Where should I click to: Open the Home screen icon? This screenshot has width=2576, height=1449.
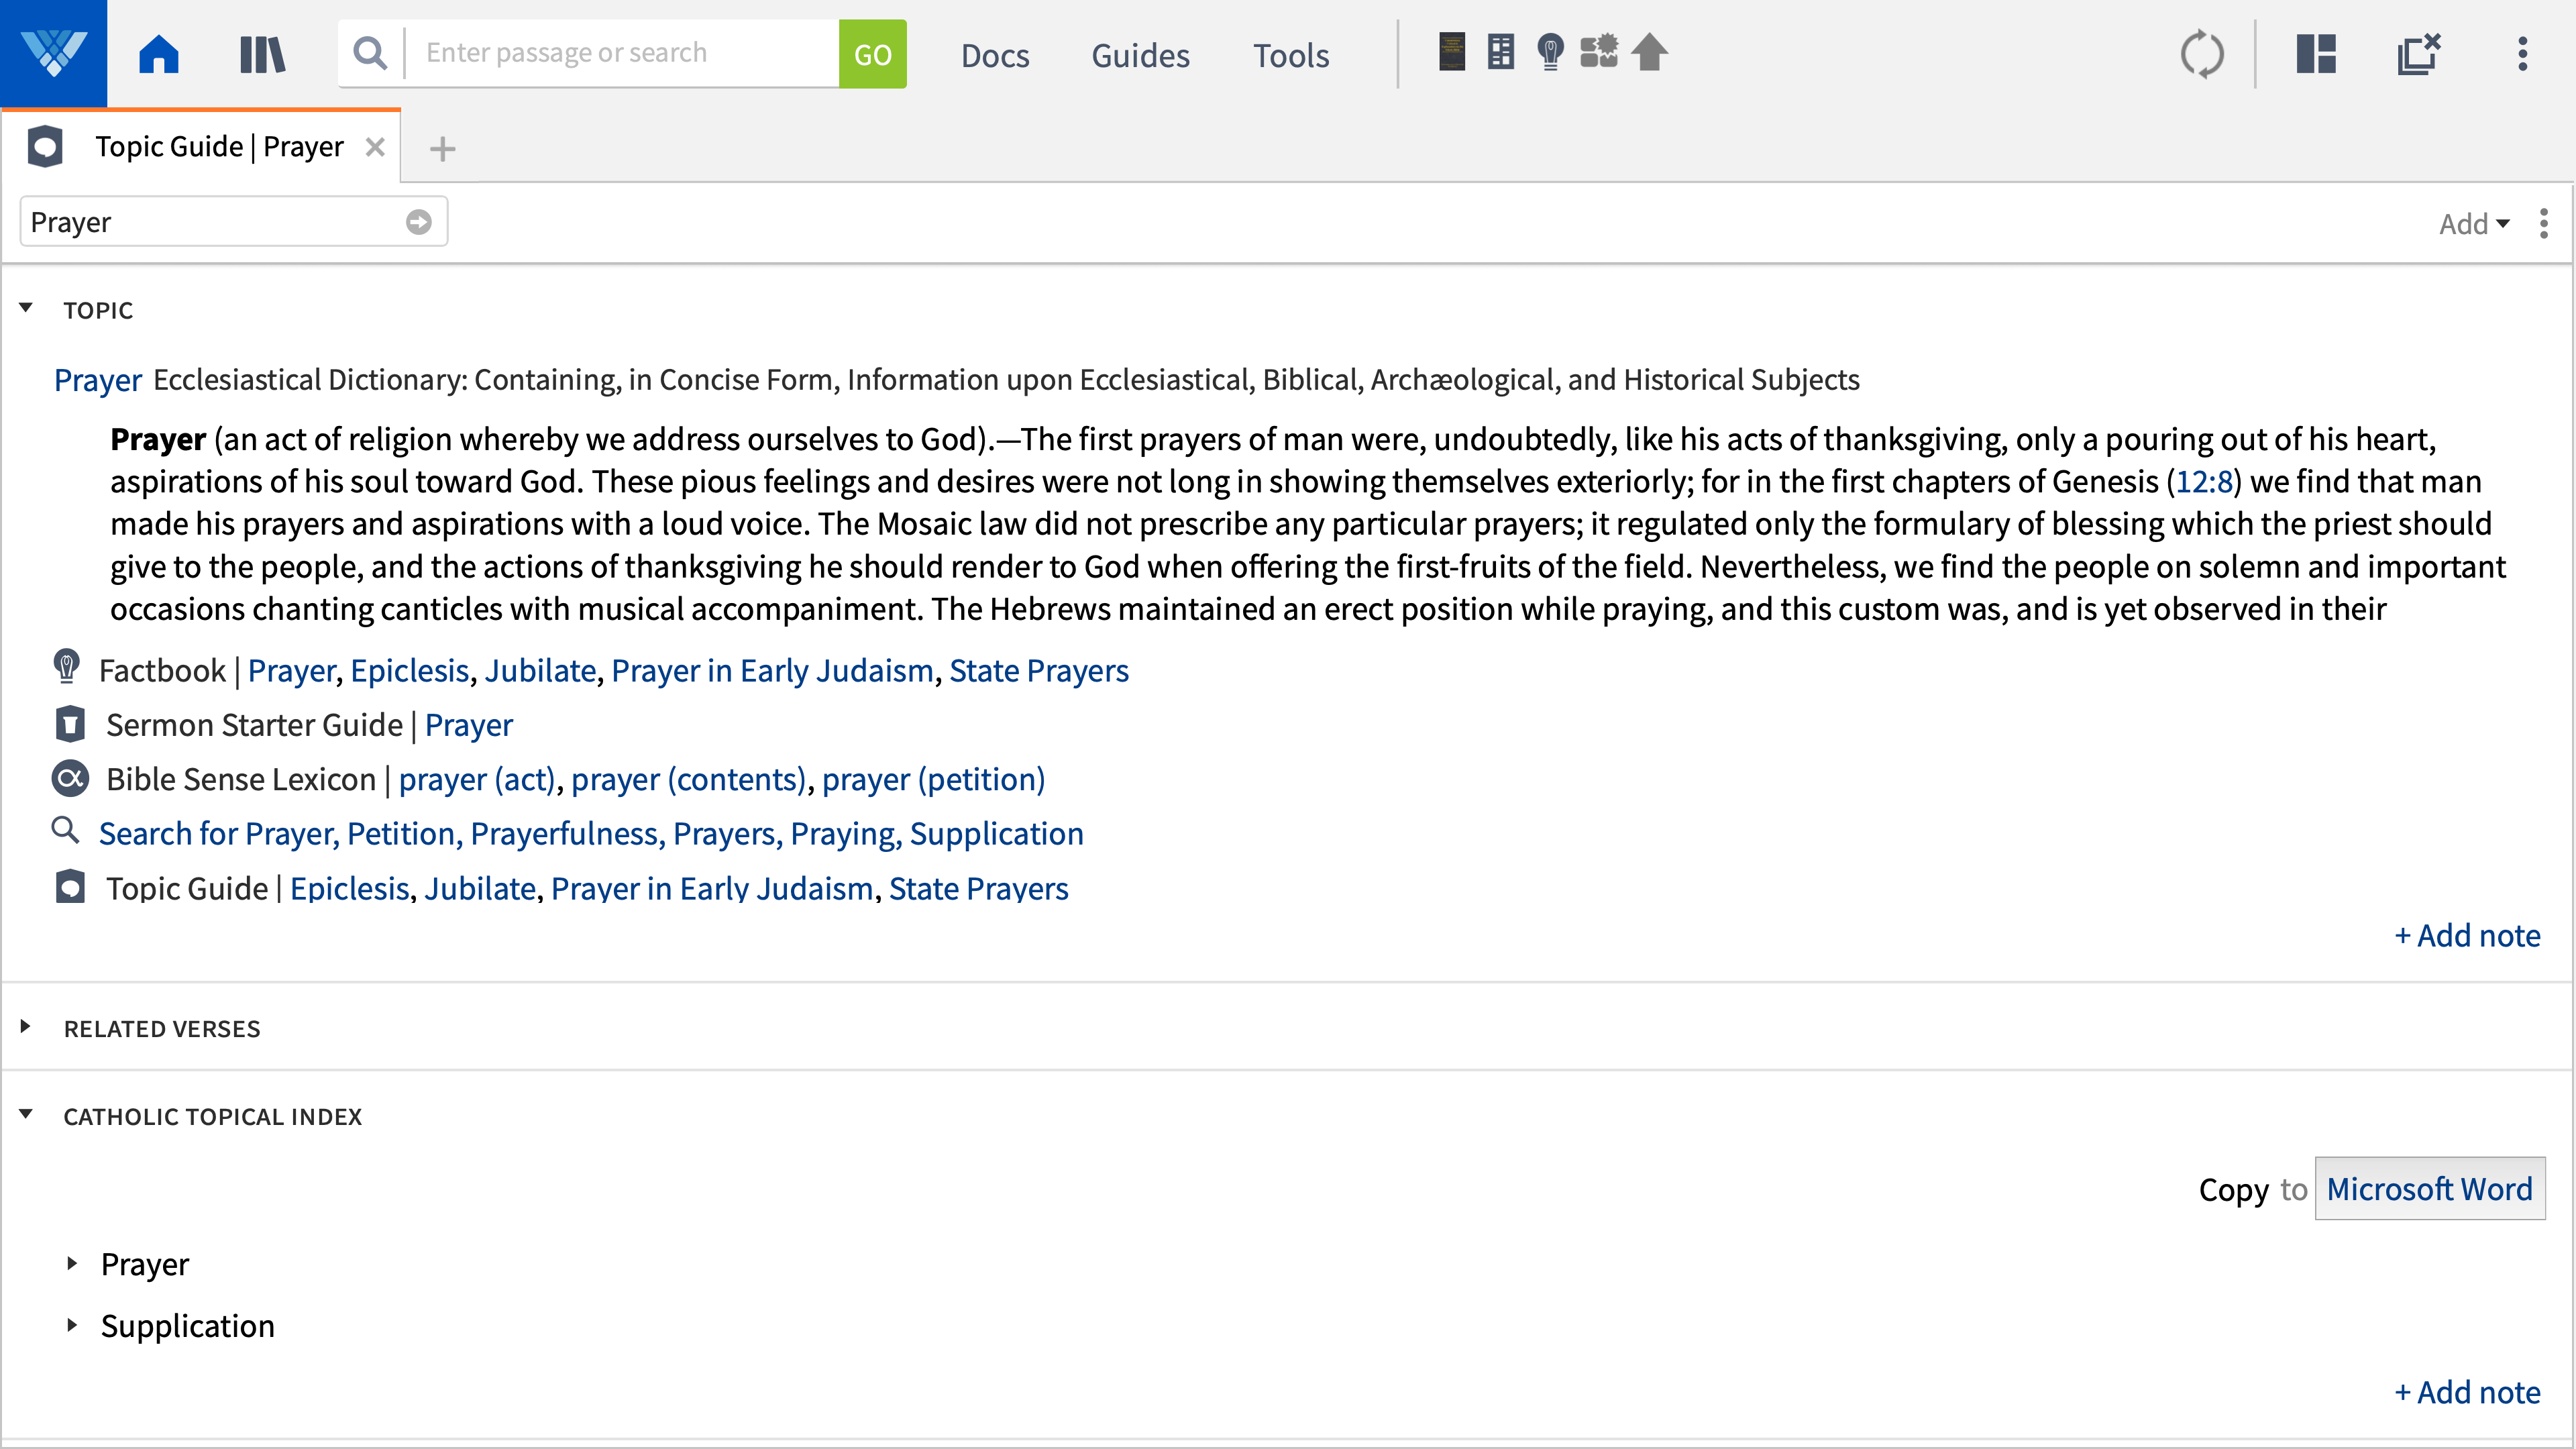point(158,54)
